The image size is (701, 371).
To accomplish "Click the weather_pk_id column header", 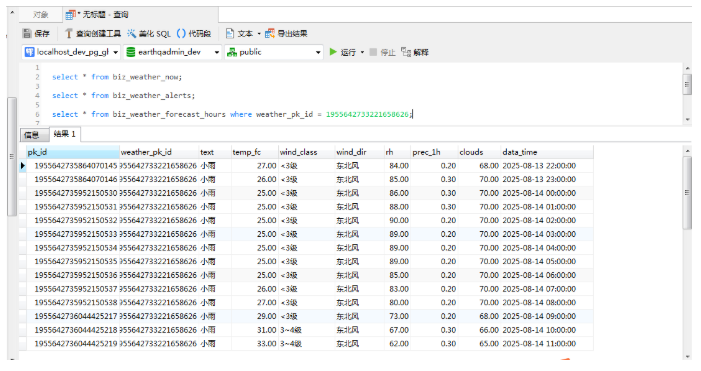I will point(159,152).
